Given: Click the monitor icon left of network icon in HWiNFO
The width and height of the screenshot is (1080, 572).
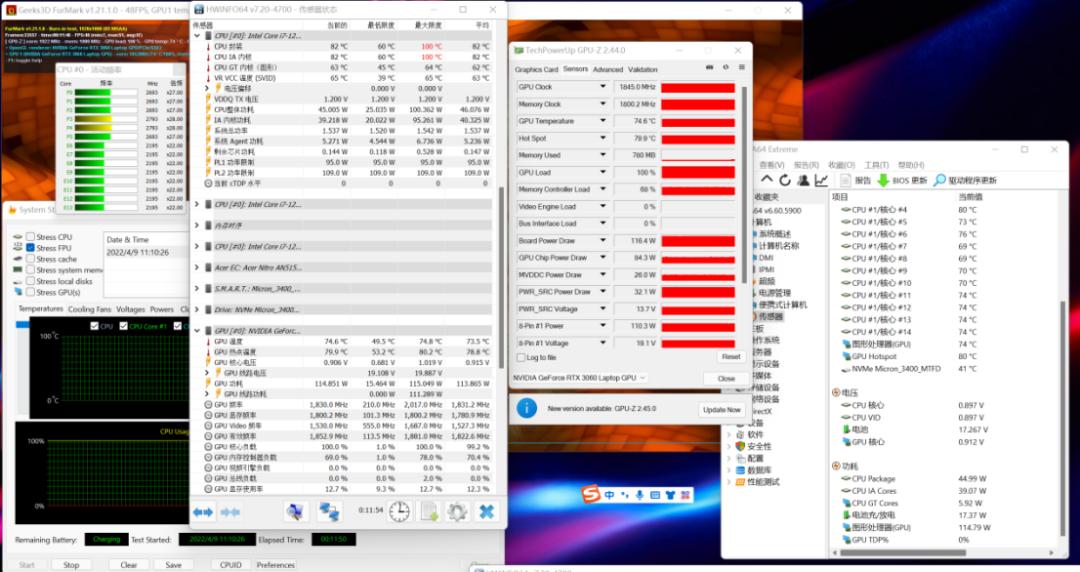Looking at the screenshot, I should [x=295, y=511].
